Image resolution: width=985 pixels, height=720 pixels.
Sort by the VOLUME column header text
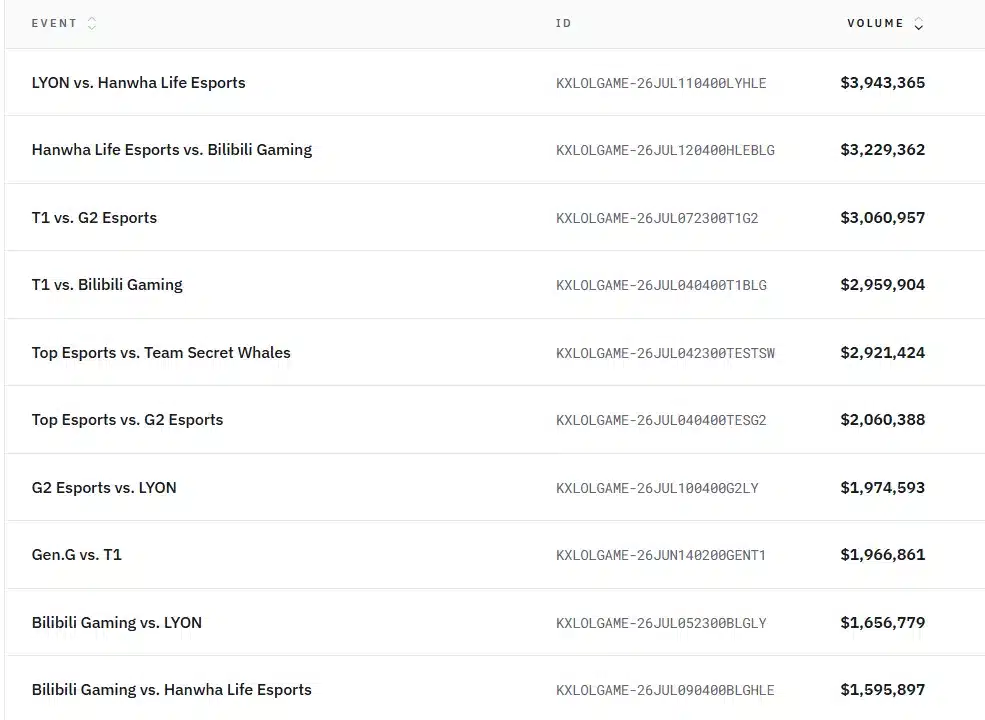(x=875, y=23)
